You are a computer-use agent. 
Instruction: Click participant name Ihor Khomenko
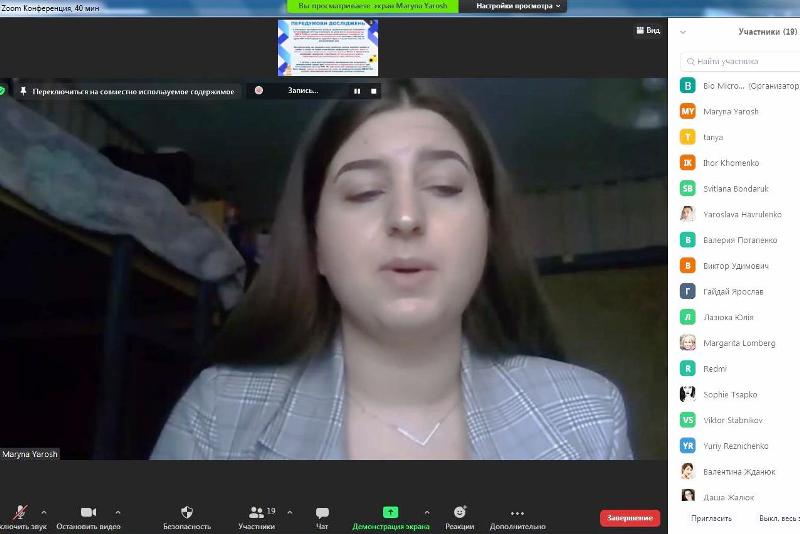pyautogui.click(x=731, y=163)
